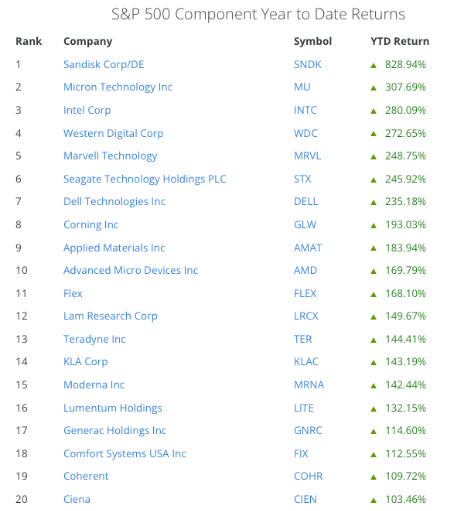Select the AMAT ticker symbol
Screen dimensions: 465x511
(308, 248)
